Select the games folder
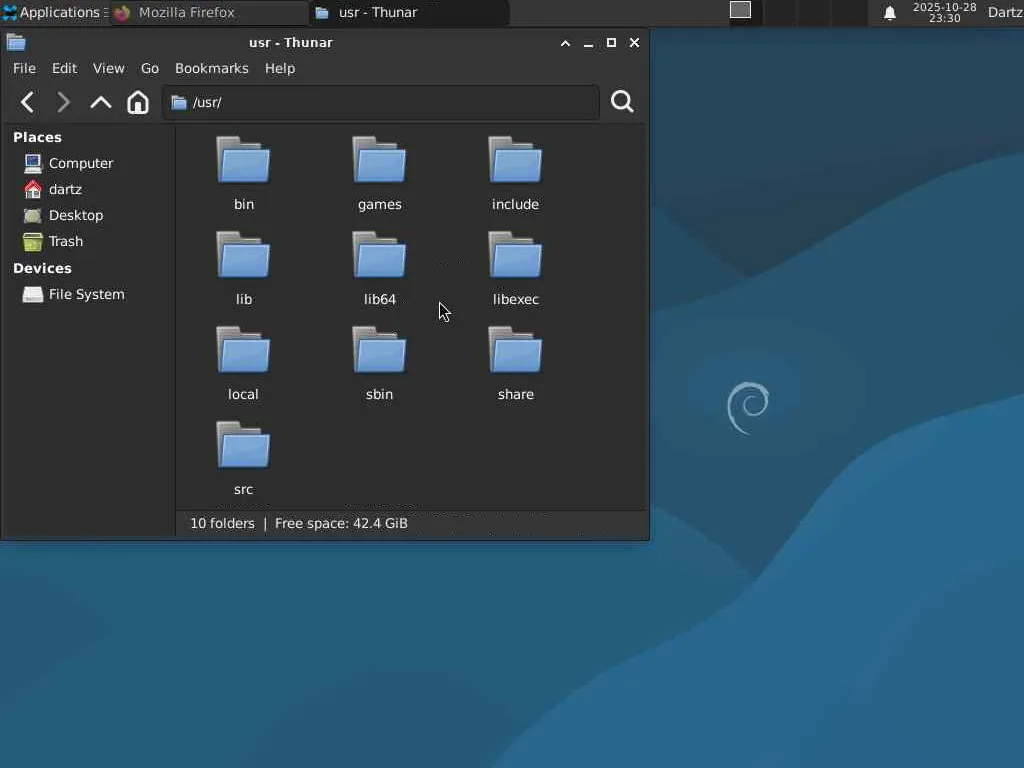 pos(379,162)
